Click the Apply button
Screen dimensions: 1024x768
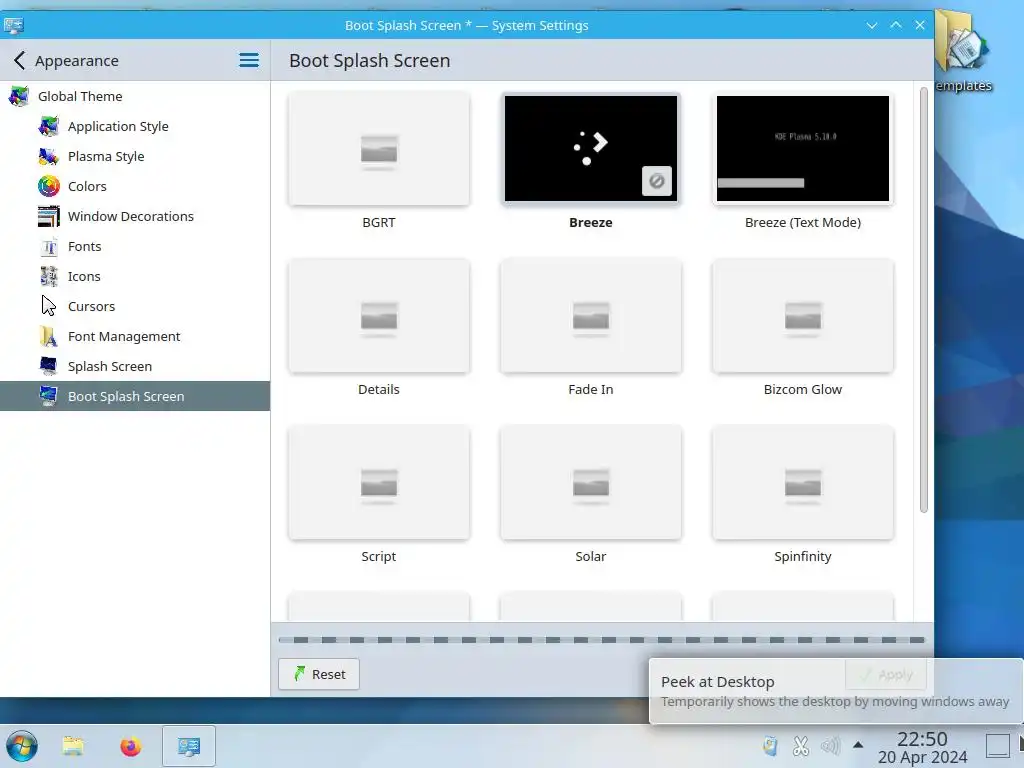tap(886, 675)
